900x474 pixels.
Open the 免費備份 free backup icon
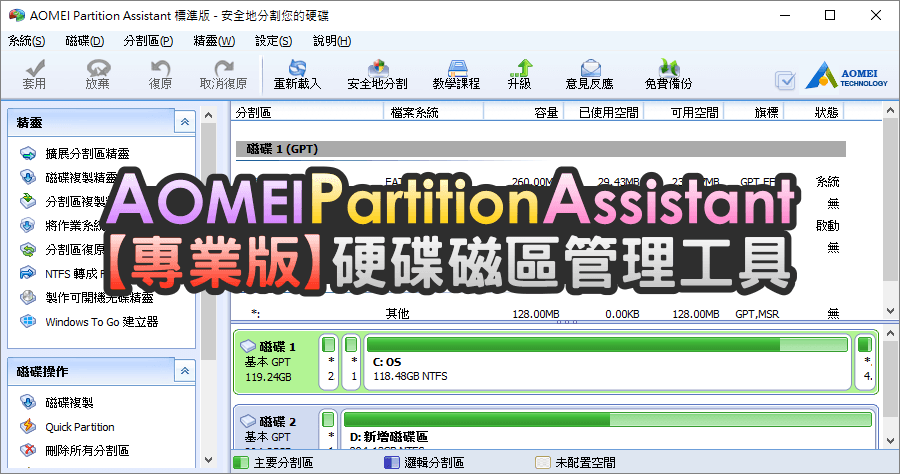[669, 68]
